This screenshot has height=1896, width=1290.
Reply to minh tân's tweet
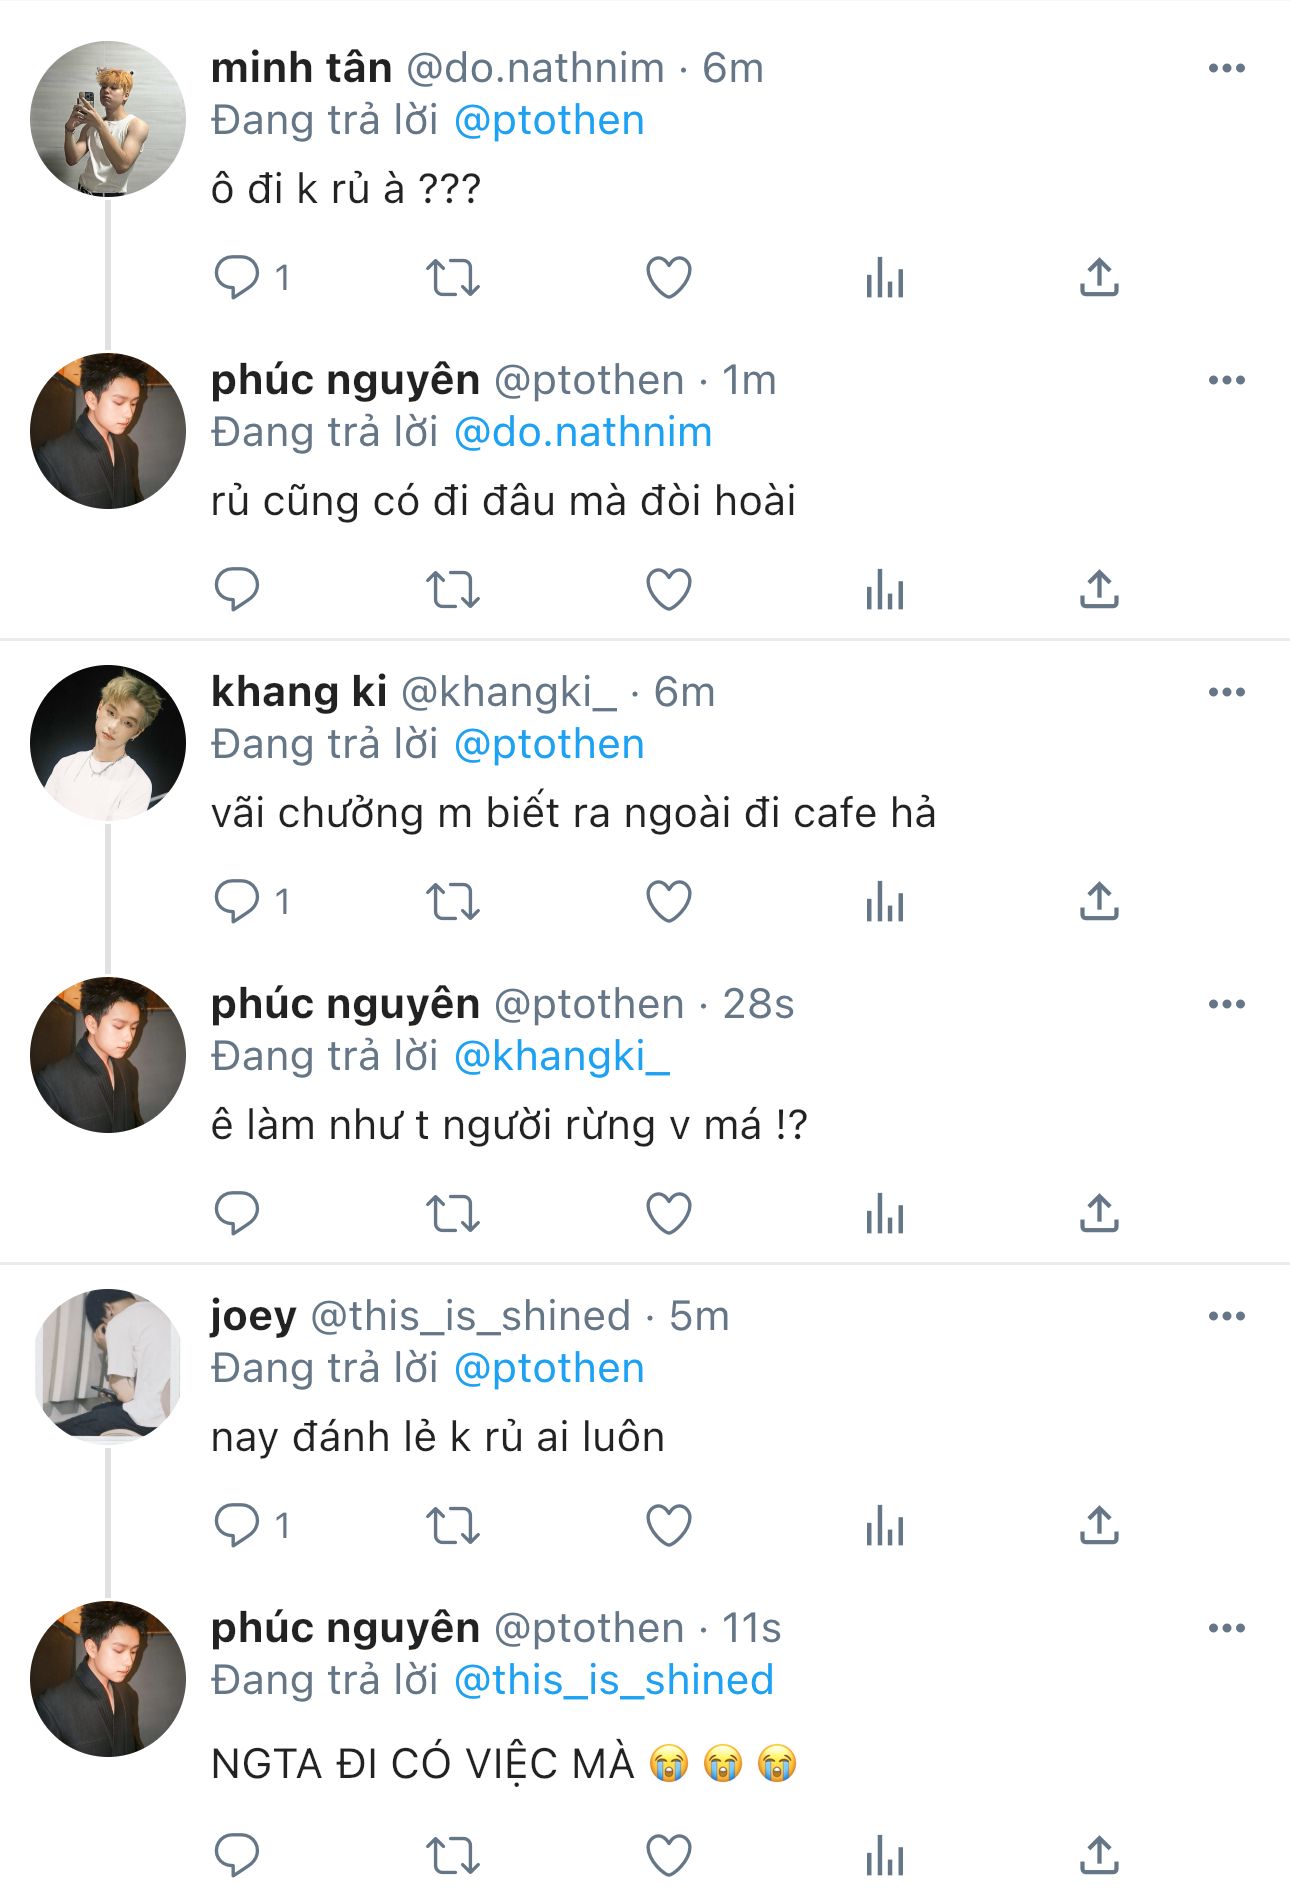(x=237, y=277)
